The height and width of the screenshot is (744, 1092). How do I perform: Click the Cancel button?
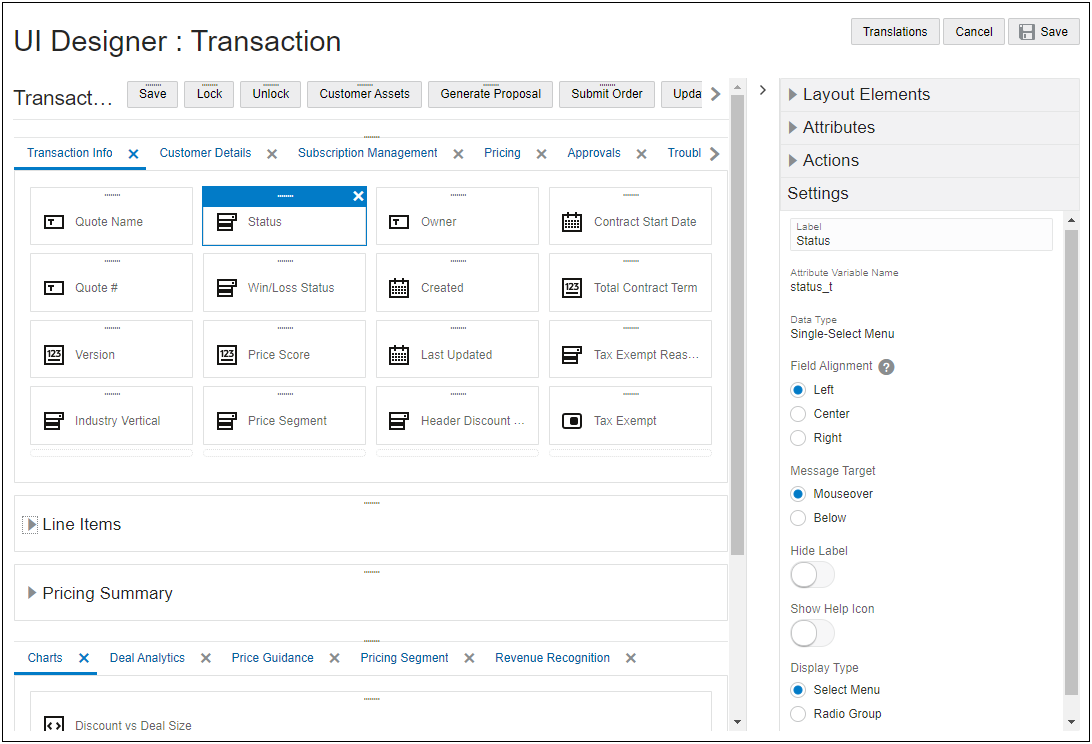click(974, 32)
